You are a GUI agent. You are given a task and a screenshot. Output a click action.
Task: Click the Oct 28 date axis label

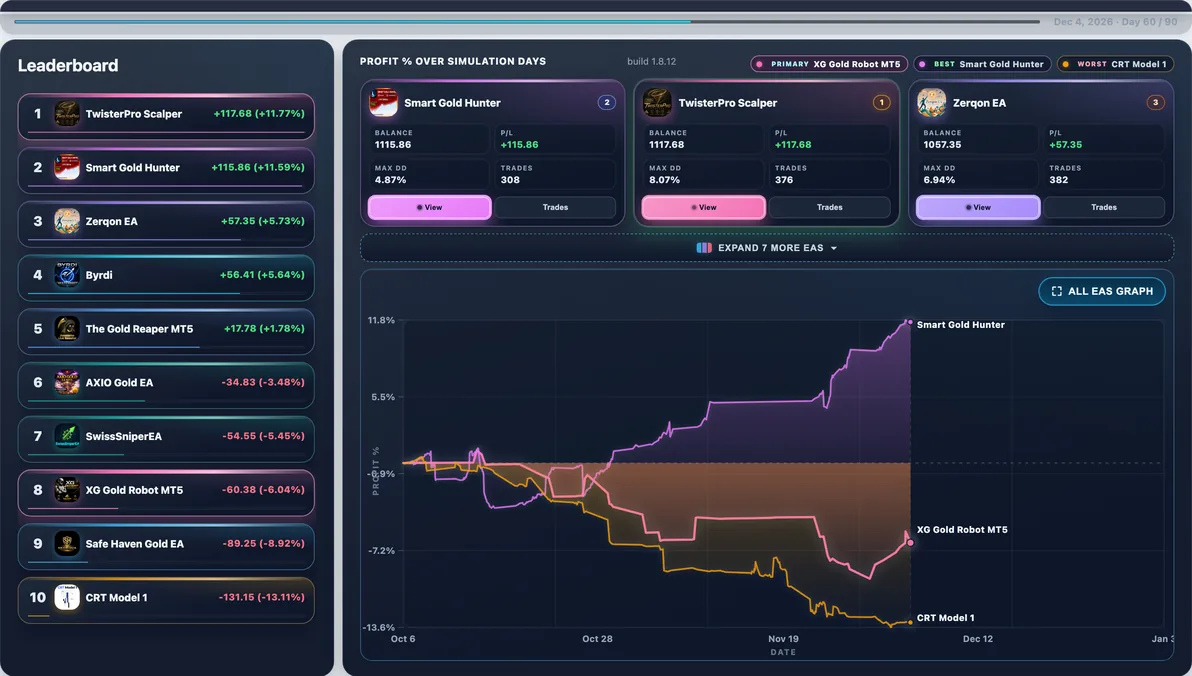point(598,639)
